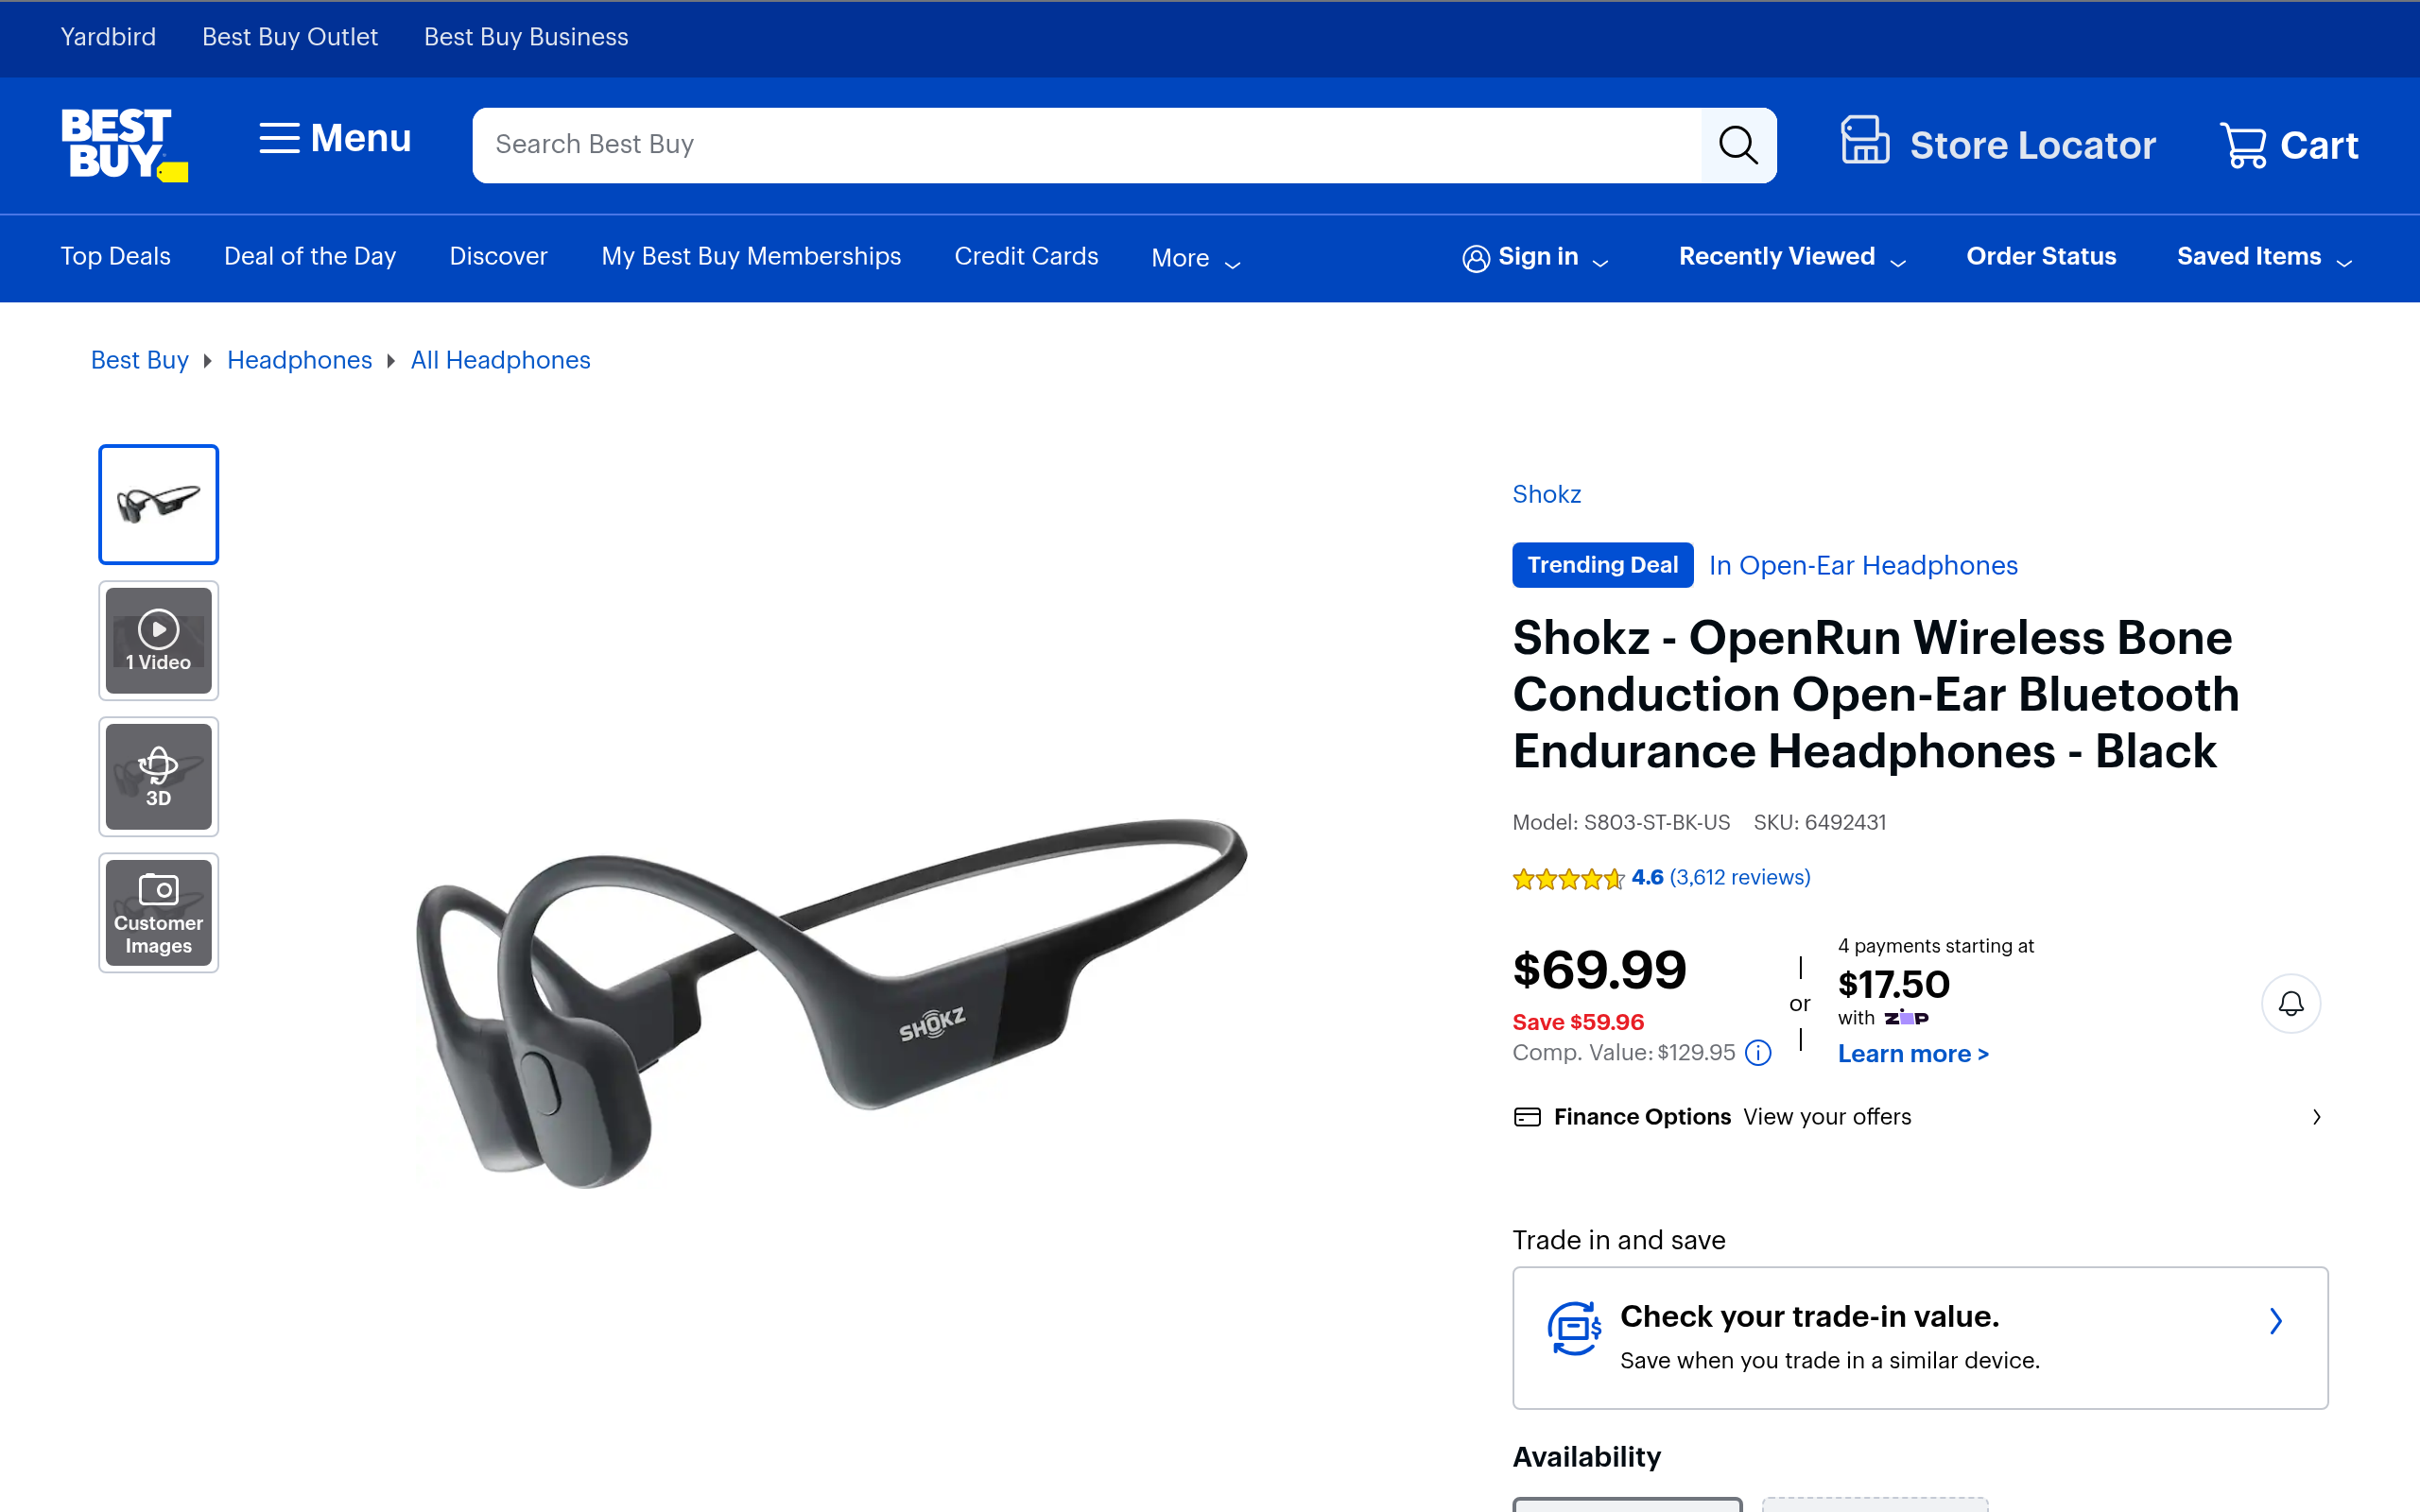Viewport: 2420px width, 1512px height.
Task: Open Customer Images thumbnail
Action: 159,913
